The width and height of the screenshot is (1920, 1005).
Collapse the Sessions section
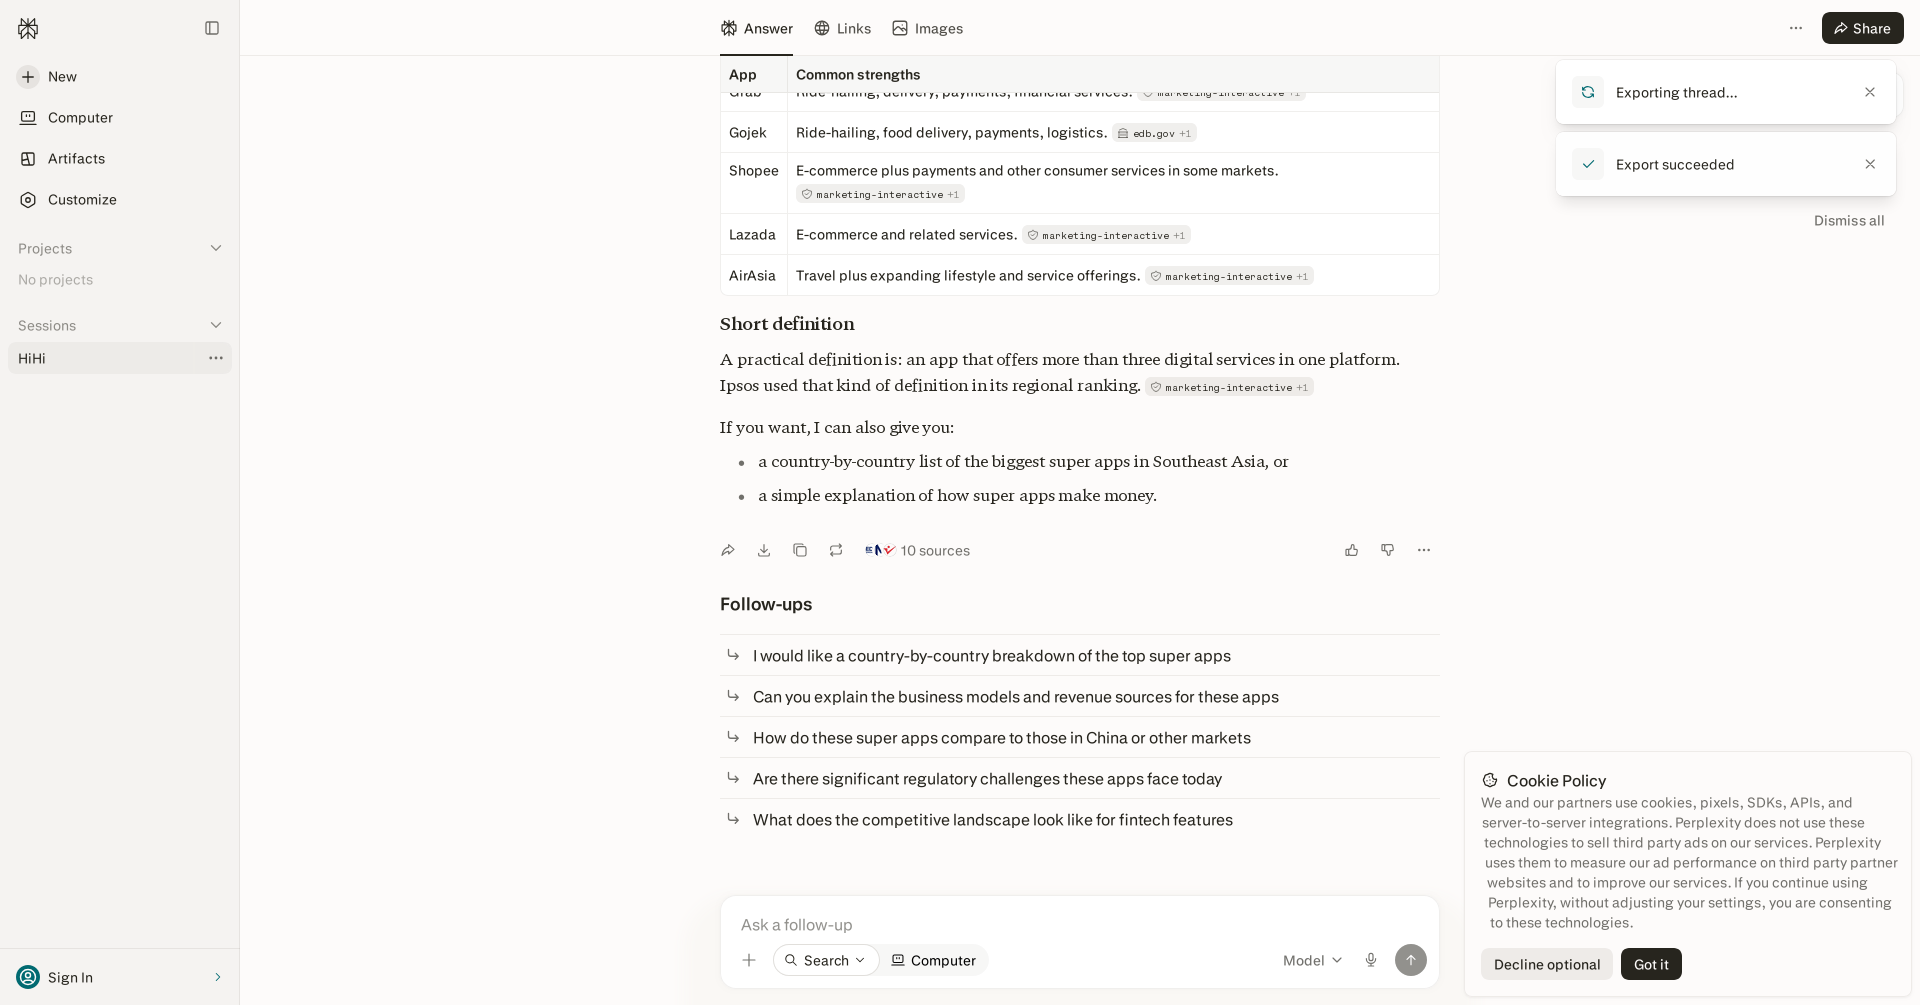(x=216, y=325)
